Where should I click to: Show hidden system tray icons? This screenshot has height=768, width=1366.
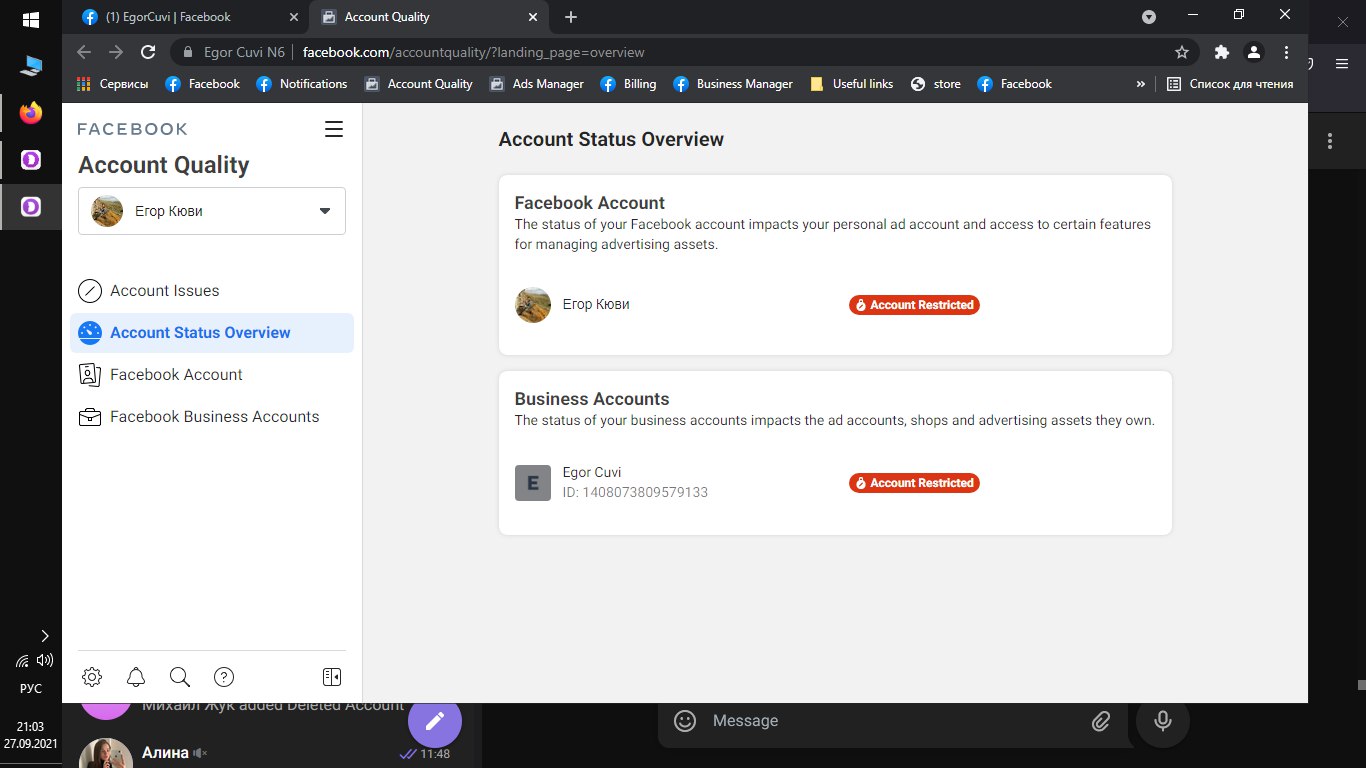[44, 635]
